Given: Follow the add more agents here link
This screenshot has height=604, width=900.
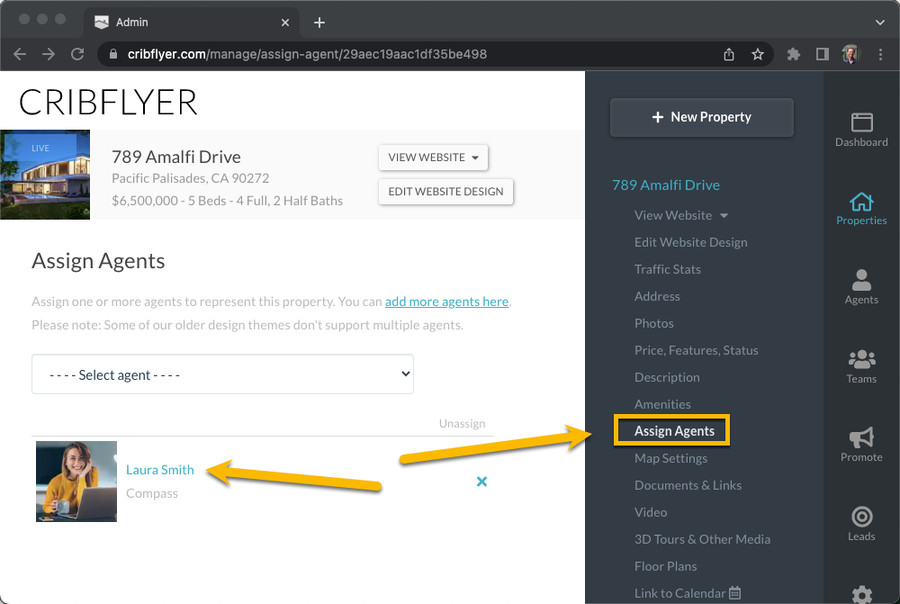Looking at the screenshot, I should tap(447, 301).
